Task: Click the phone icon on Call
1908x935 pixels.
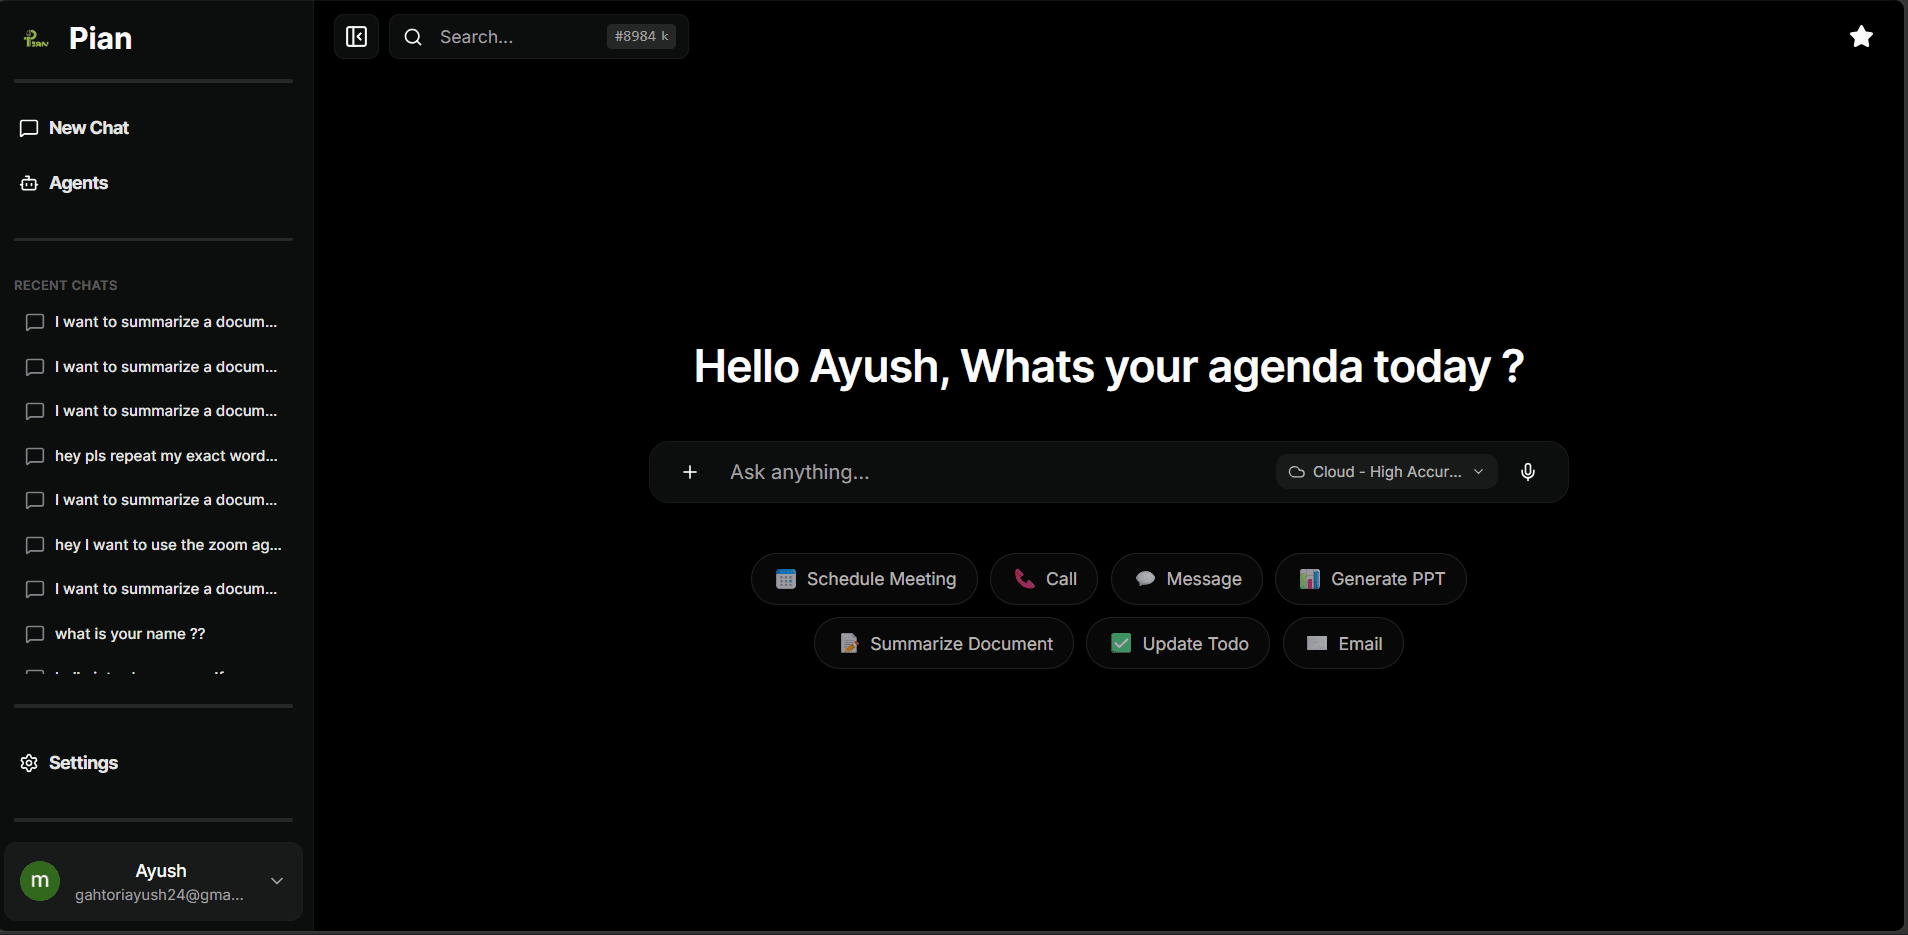Action: 1025,579
